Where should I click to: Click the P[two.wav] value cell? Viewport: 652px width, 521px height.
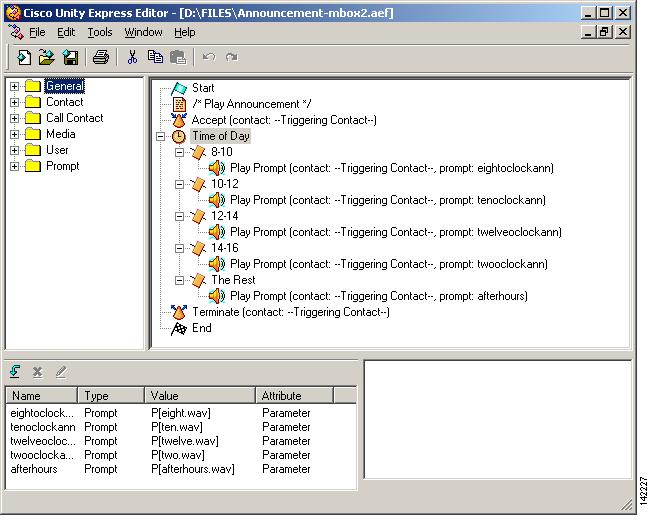point(178,455)
